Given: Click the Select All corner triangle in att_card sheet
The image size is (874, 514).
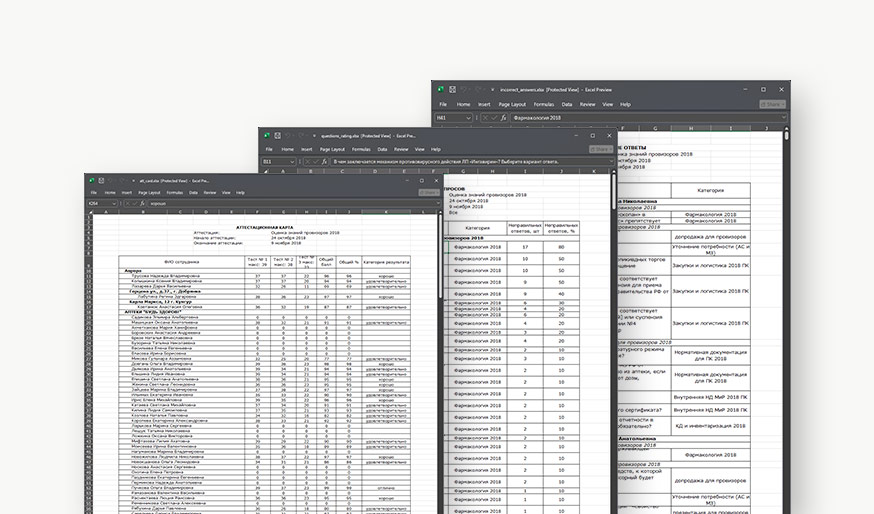Looking at the screenshot, I should point(90,212).
